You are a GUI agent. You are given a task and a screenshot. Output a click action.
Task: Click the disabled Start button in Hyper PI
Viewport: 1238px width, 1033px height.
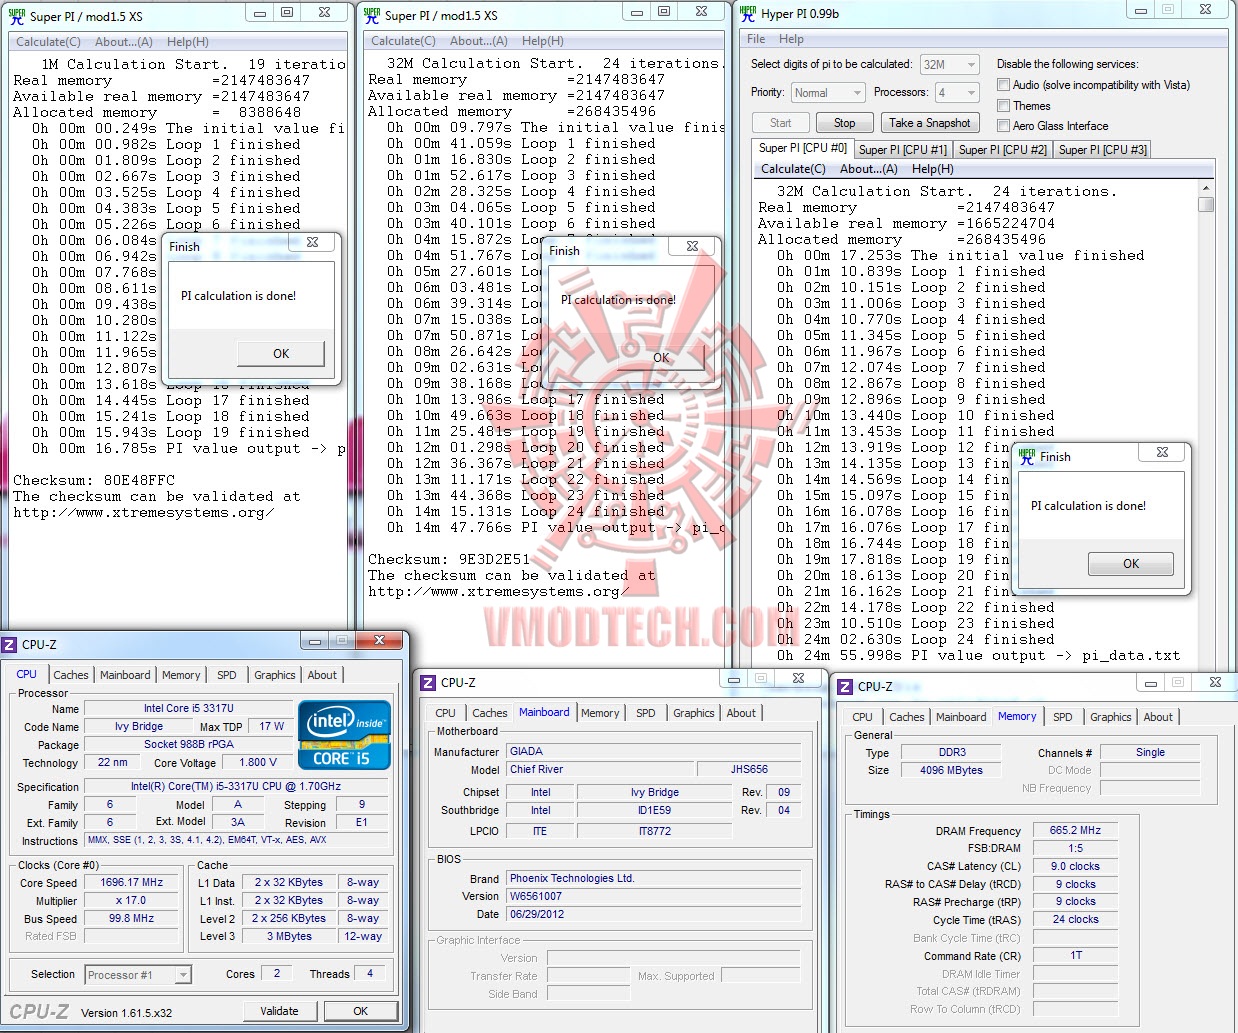pos(781,123)
